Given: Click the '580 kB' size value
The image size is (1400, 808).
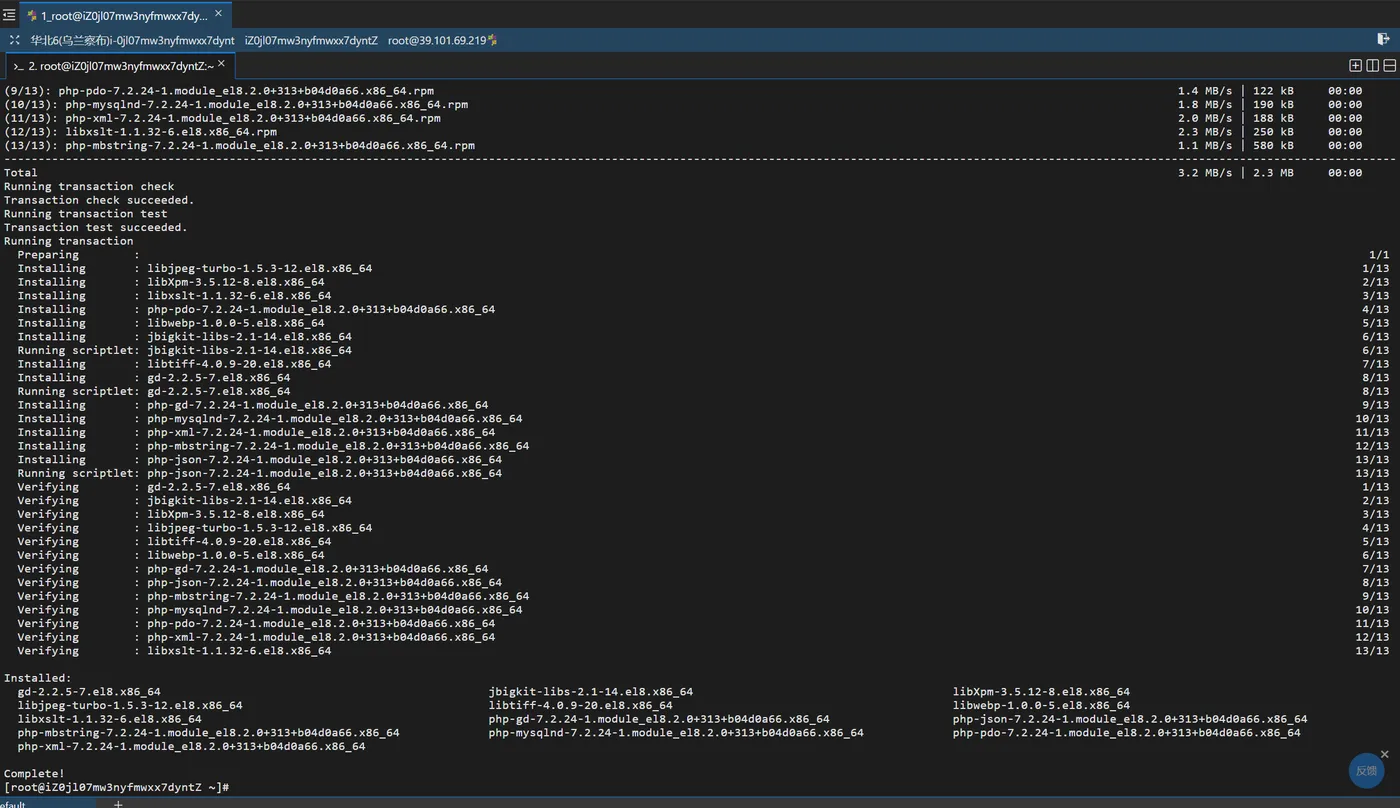Looking at the screenshot, I should pos(1273,145).
